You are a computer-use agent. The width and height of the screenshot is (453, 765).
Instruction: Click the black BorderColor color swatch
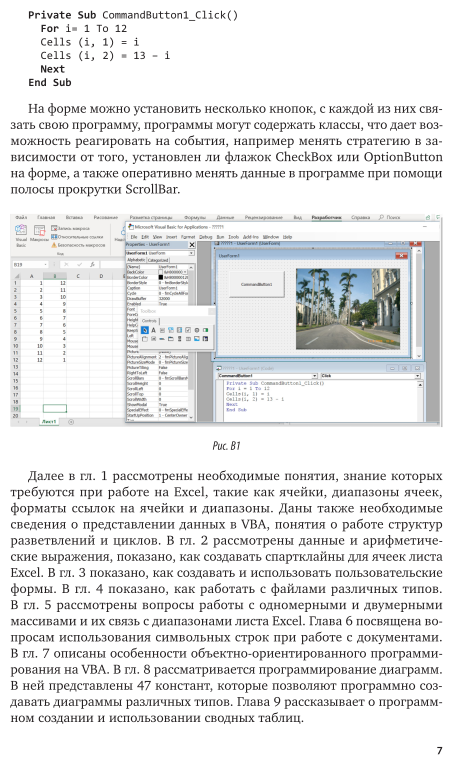[161, 277]
